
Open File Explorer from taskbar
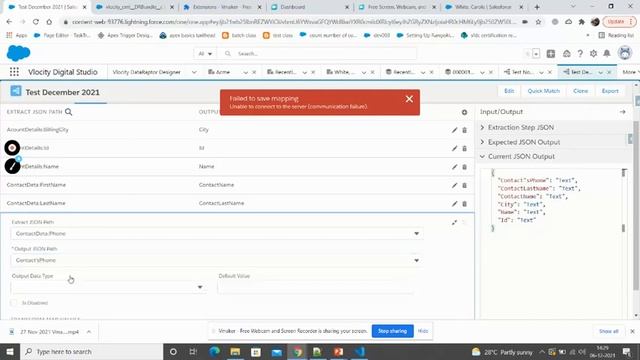pyautogui.click(x=235, y=351)
